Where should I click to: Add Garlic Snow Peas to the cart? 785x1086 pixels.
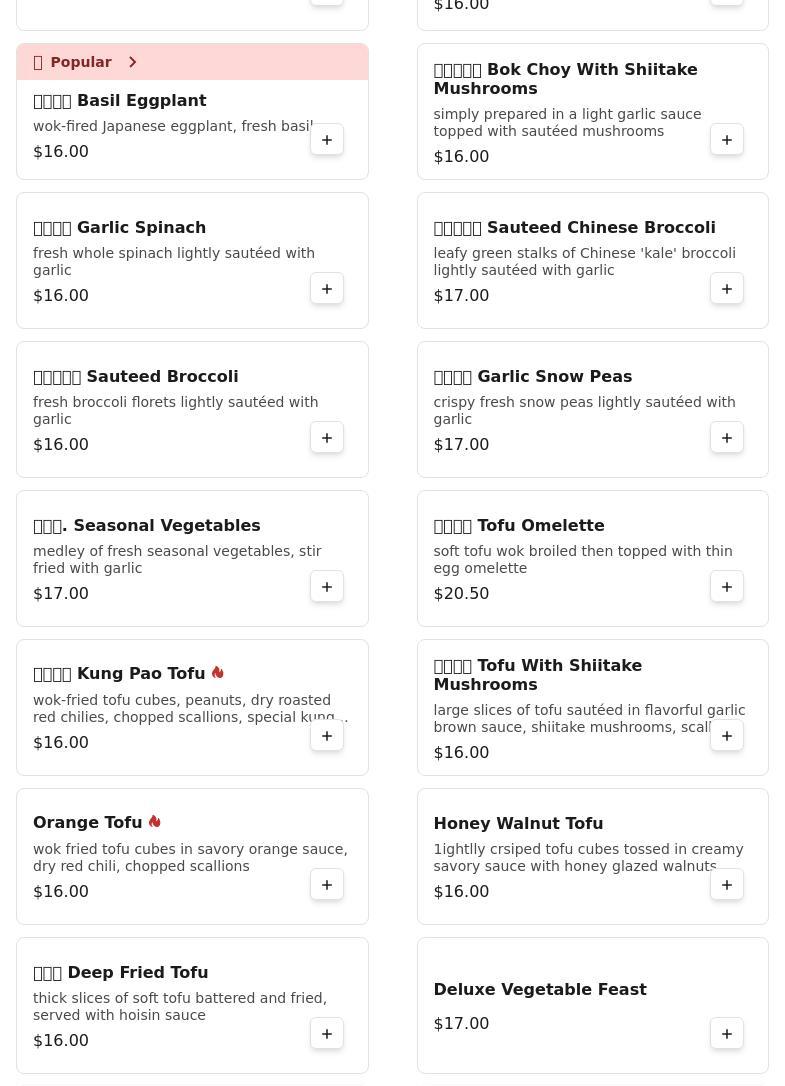click(x=727, y=438)
